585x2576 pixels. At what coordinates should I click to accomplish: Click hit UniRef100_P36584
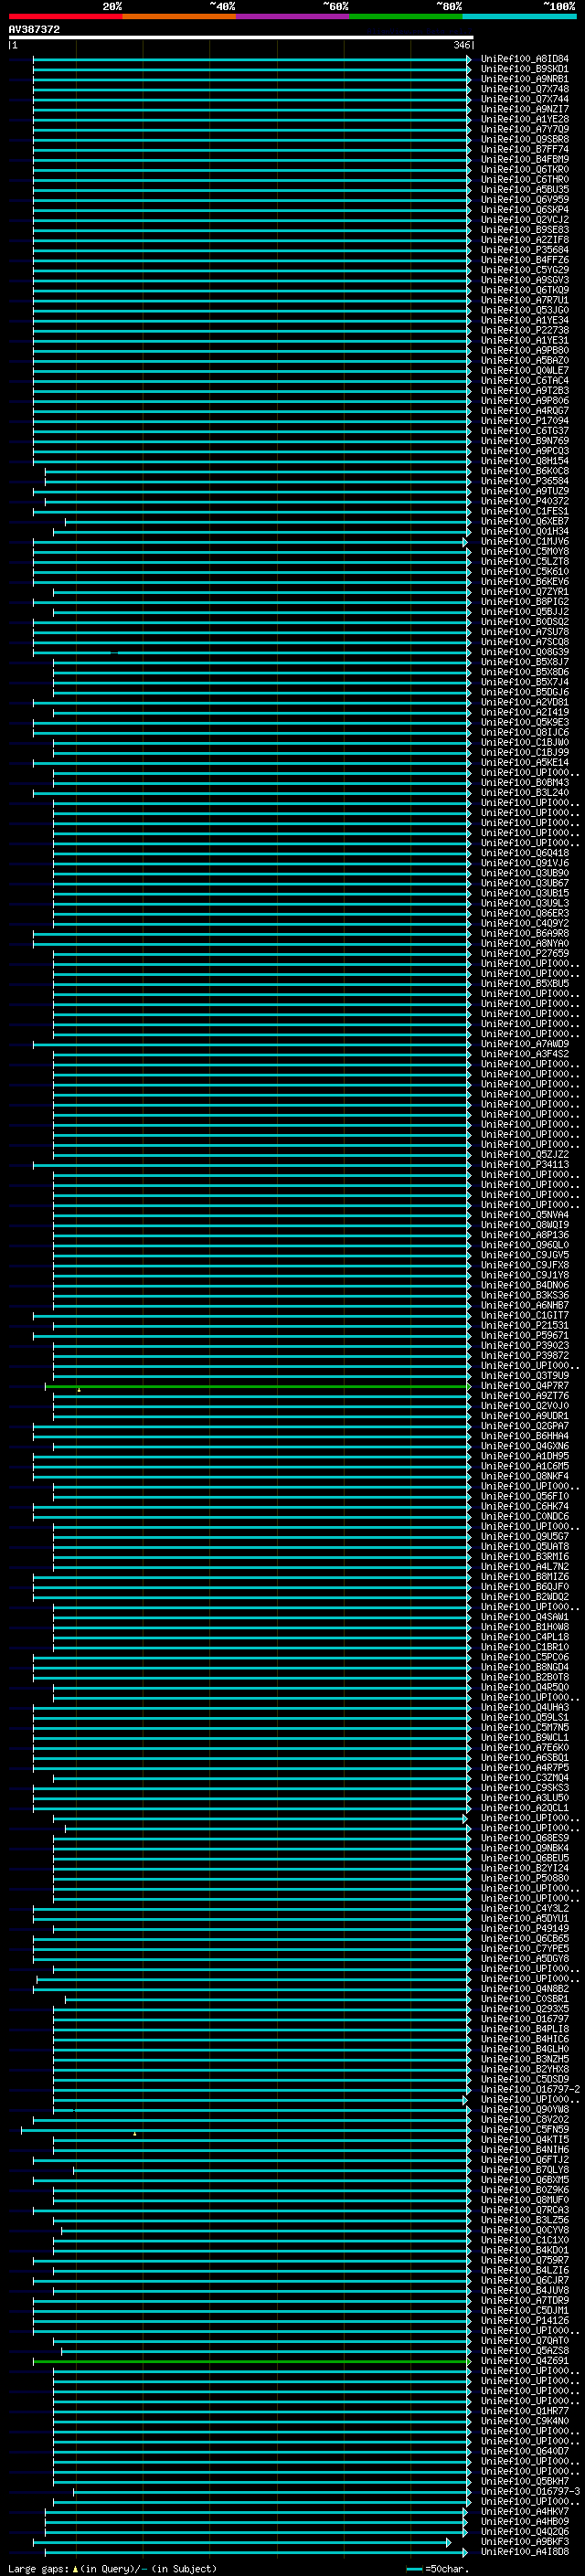coord(524,481)
